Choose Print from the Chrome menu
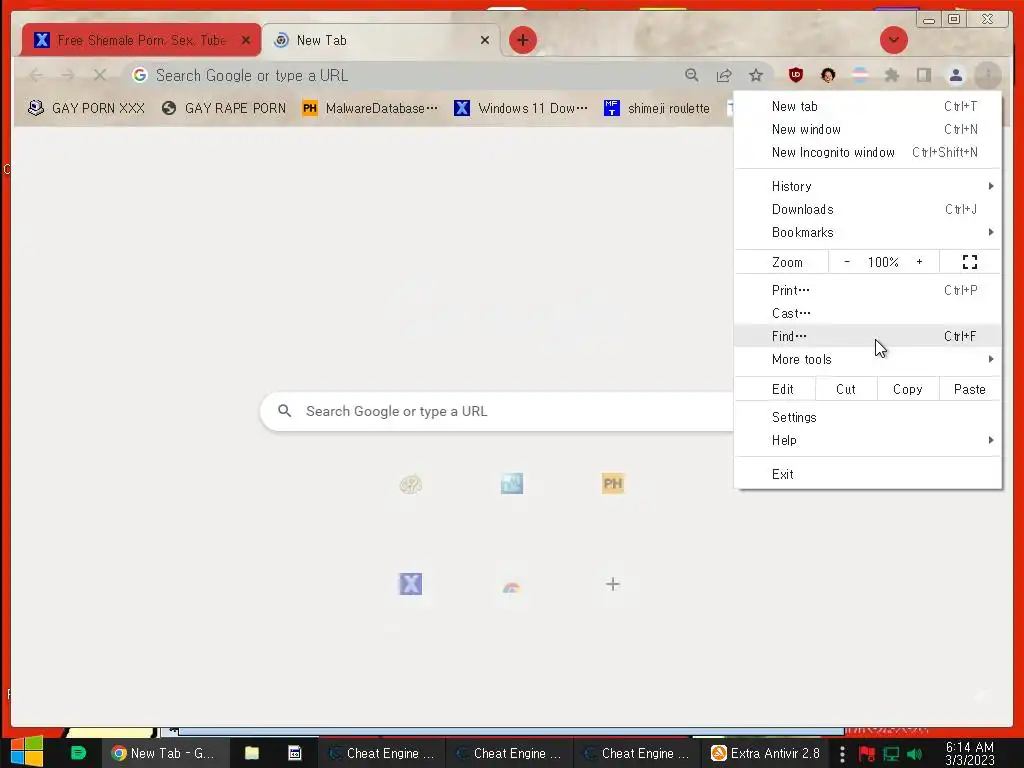Screen dimensions: 1024x768 point(868,290)
